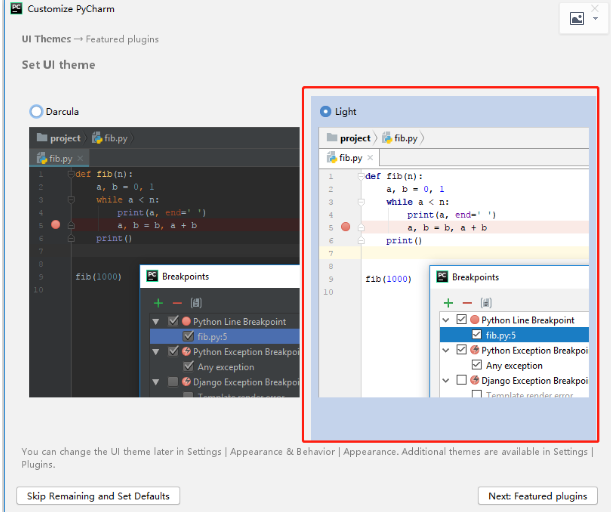Click line 5 breakpoint dot, Light preview
This screenshot has height=512, width=611.
pyautogui.click(x=346, y=227)
